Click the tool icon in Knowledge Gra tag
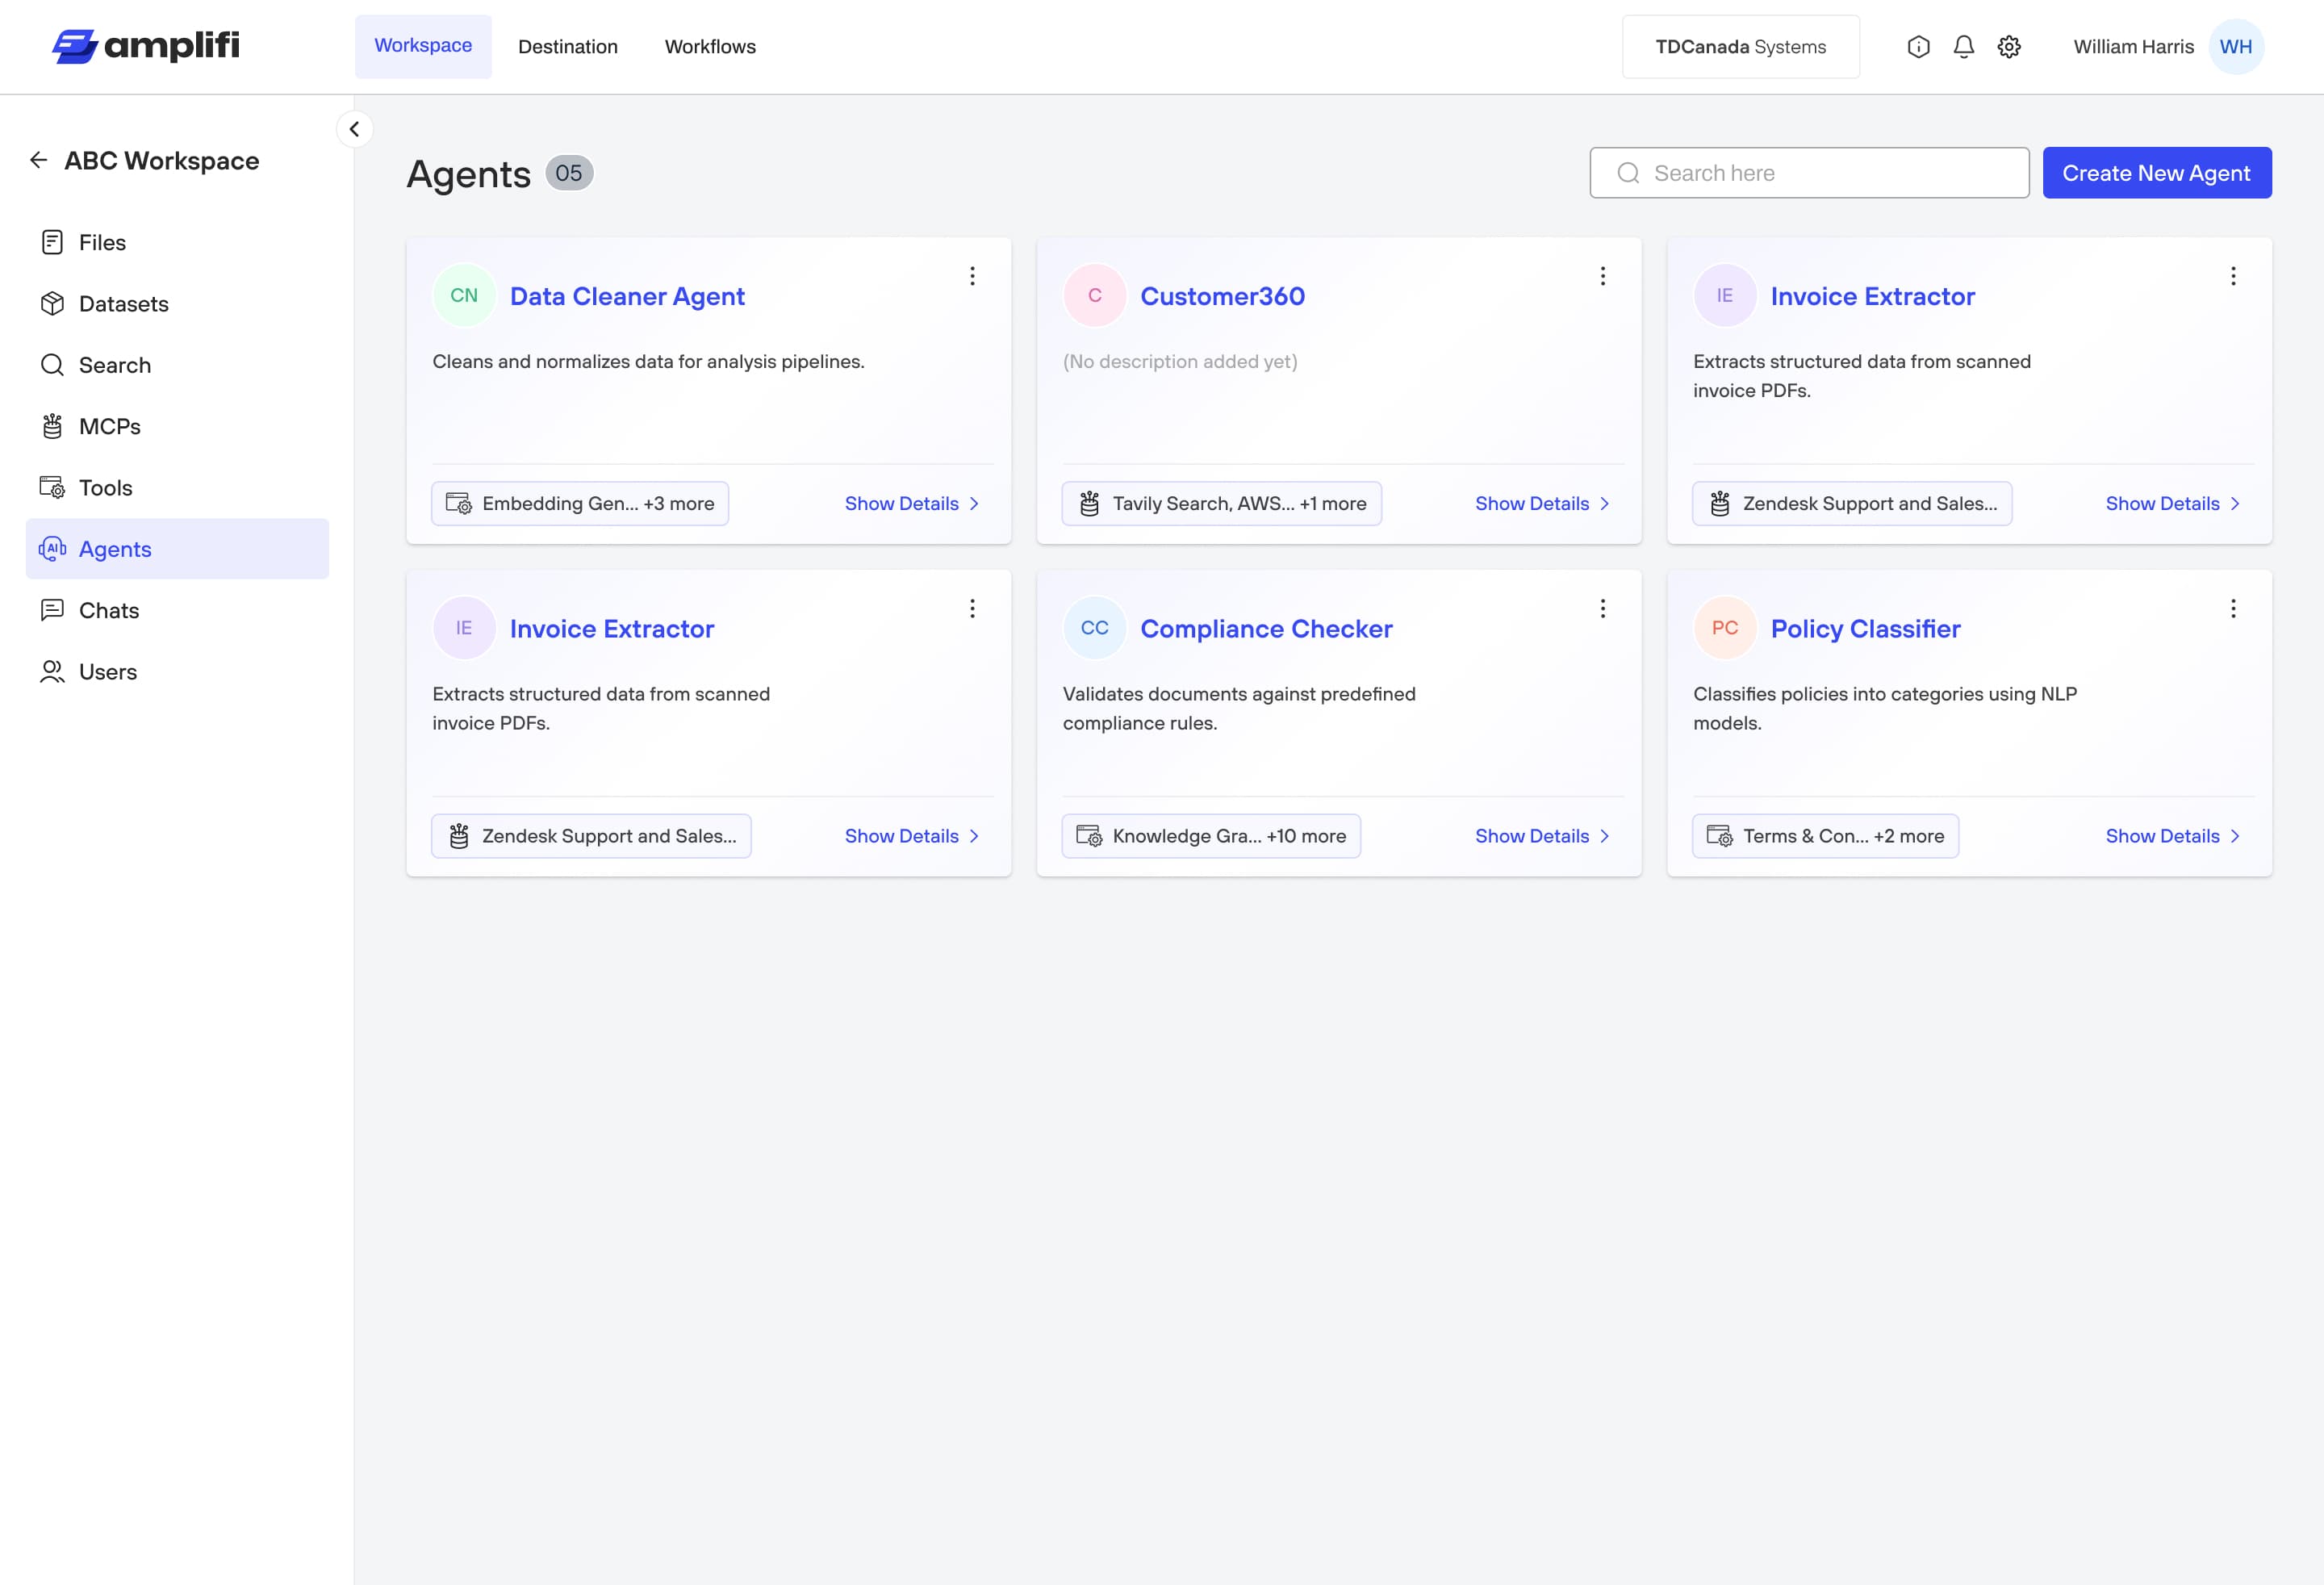The image size is (2324, 1585). pos(1089,836)
